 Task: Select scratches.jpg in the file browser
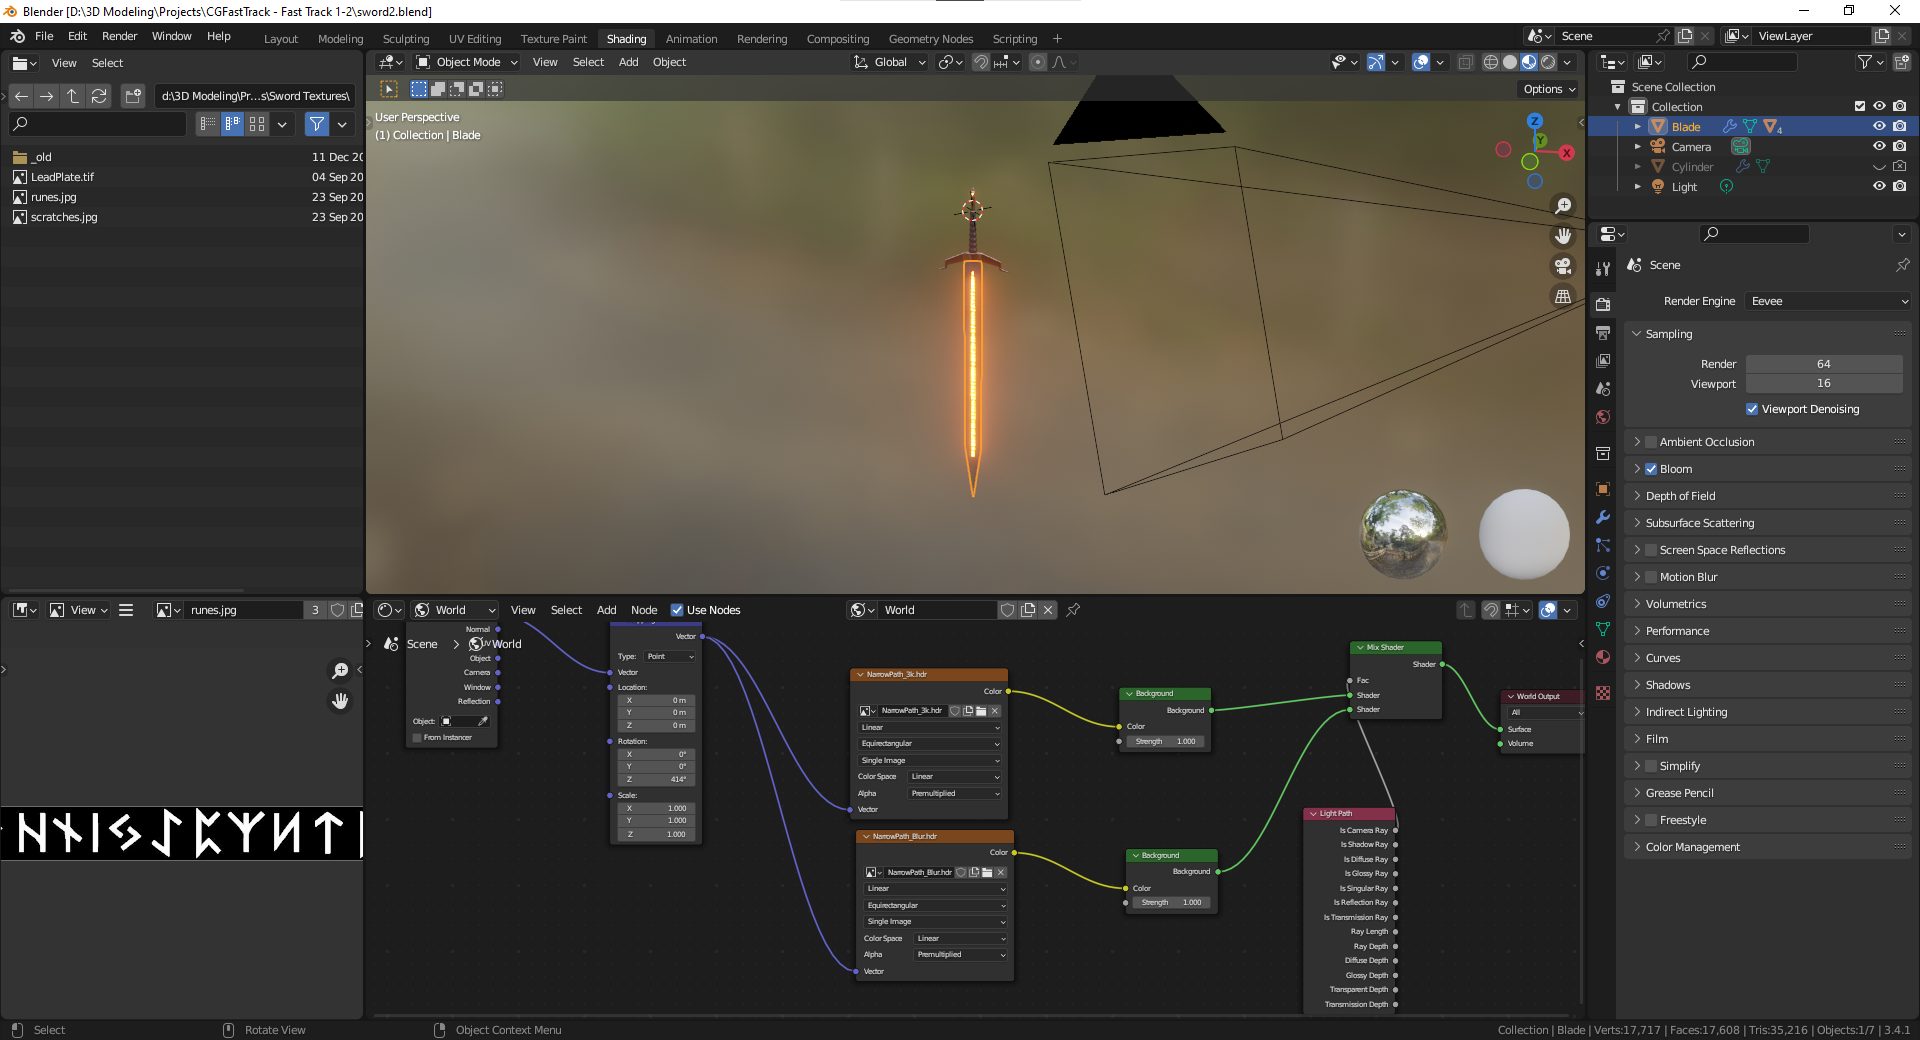pos(64,217)
